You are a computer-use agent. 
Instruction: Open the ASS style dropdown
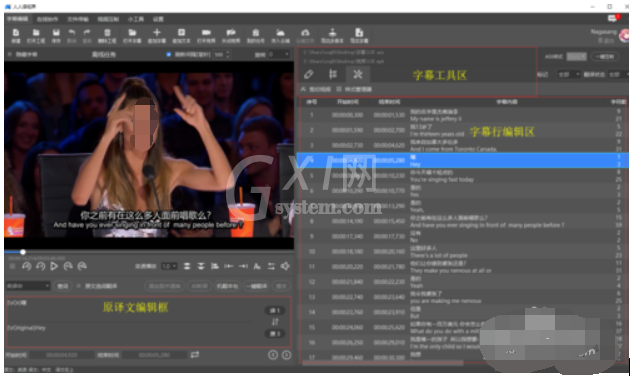pos(576,56)
